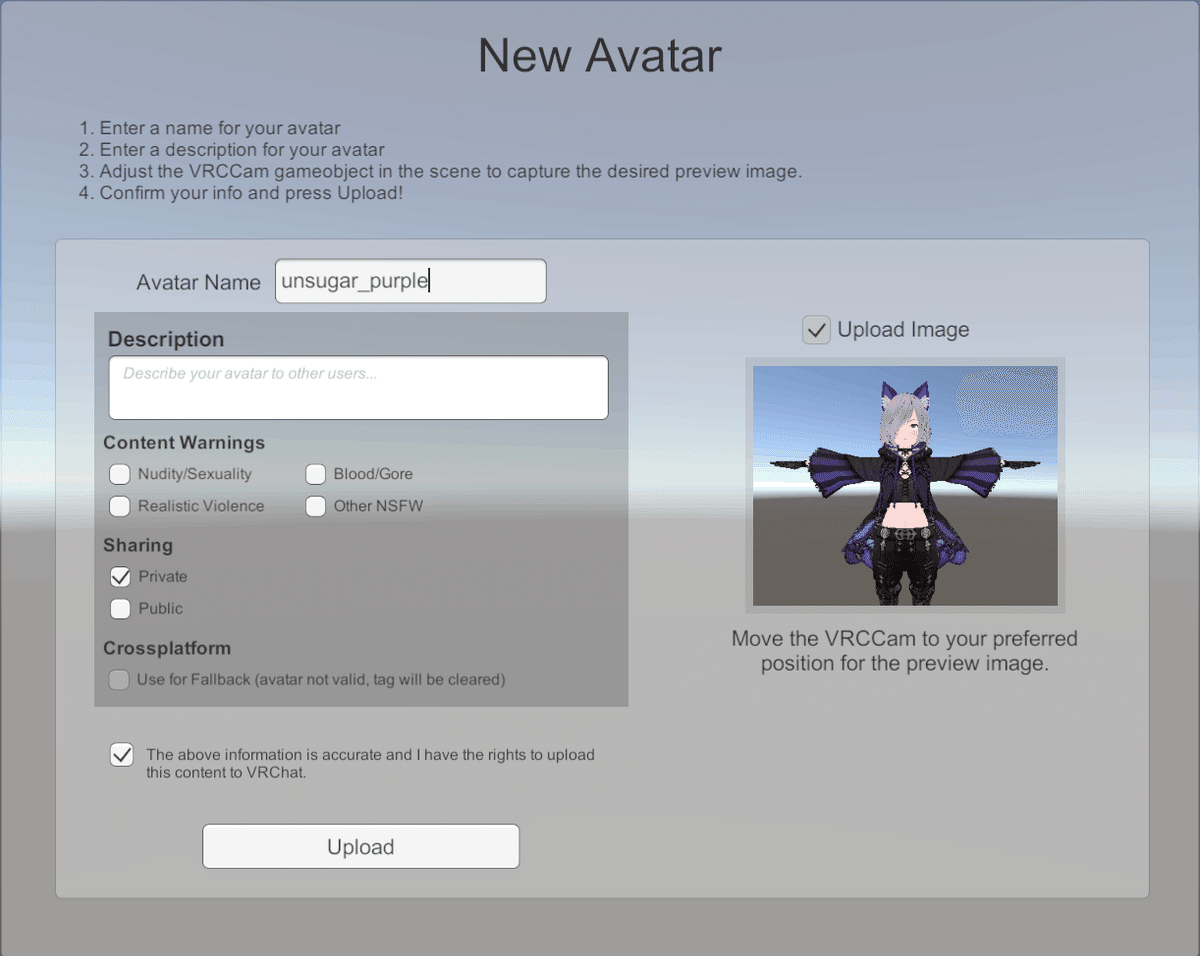Click the description text area
Image resolution: width=1200 pixels, height=956 pixels.
coord(358,388)
